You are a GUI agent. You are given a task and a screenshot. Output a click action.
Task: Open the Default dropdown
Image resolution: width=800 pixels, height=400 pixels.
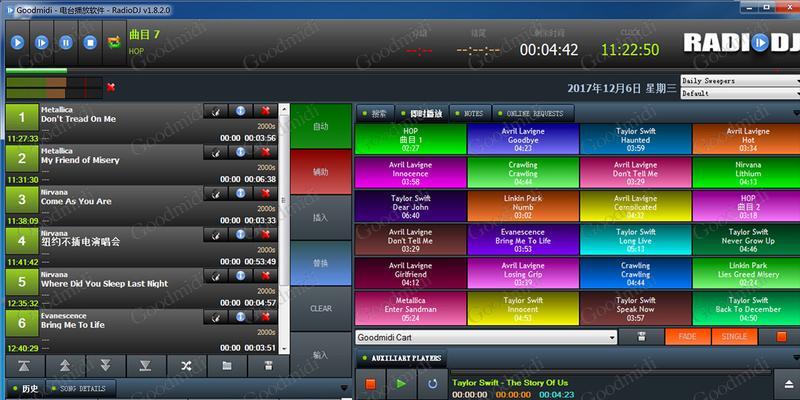tap(740, 93)
